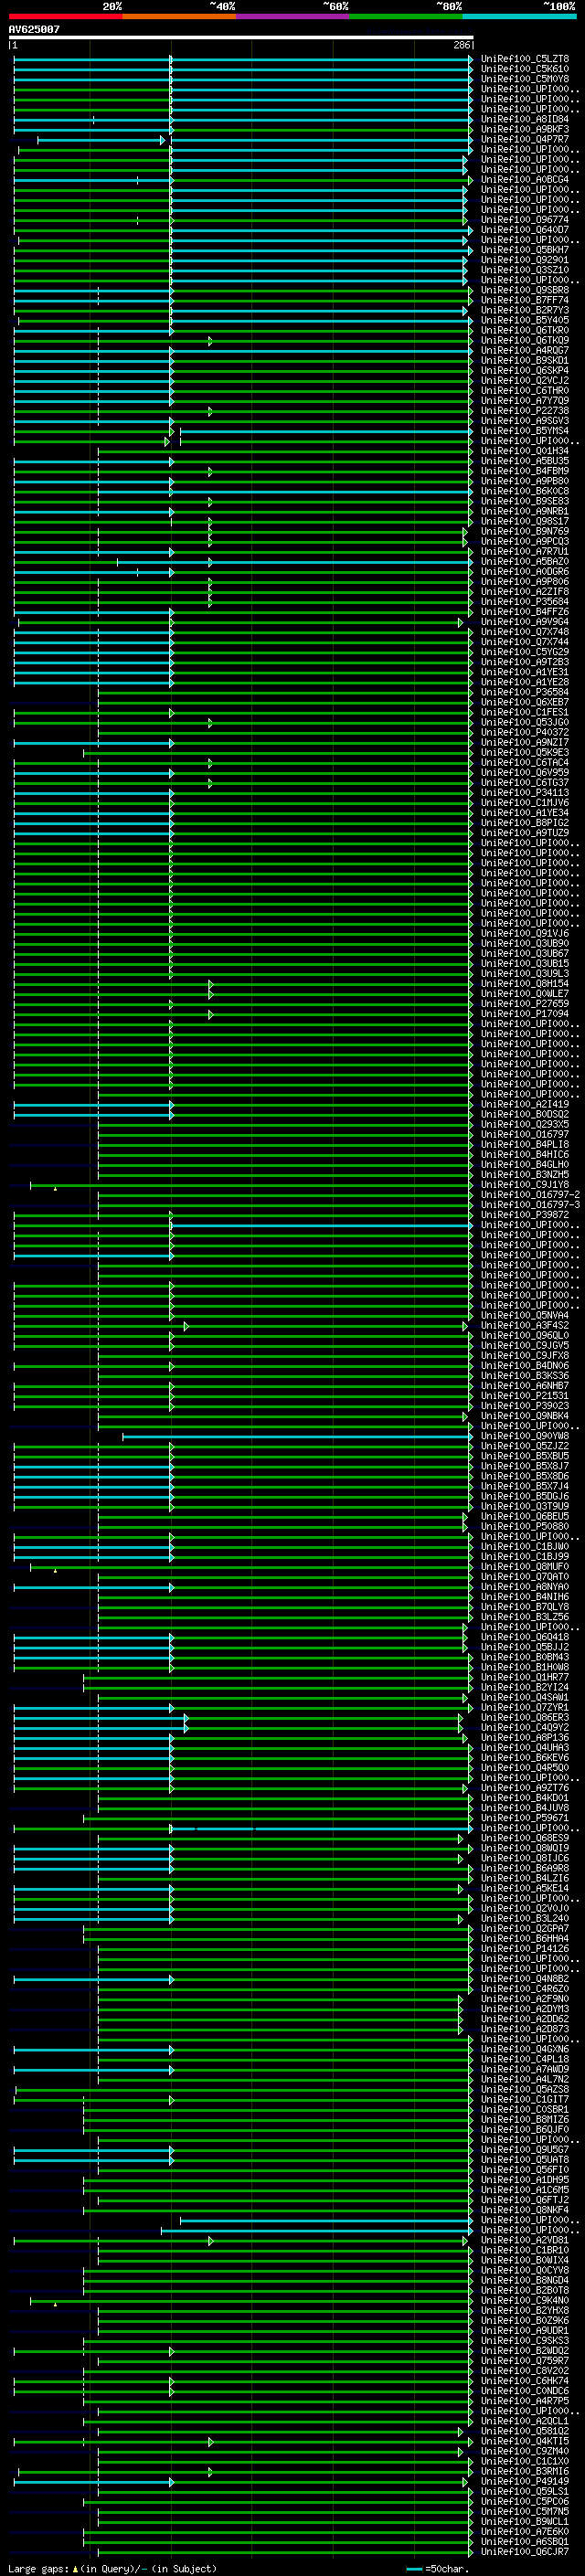
Task: Select hit UniRef100_P35684
Action: pyautogui.click(x=525, y=601)
